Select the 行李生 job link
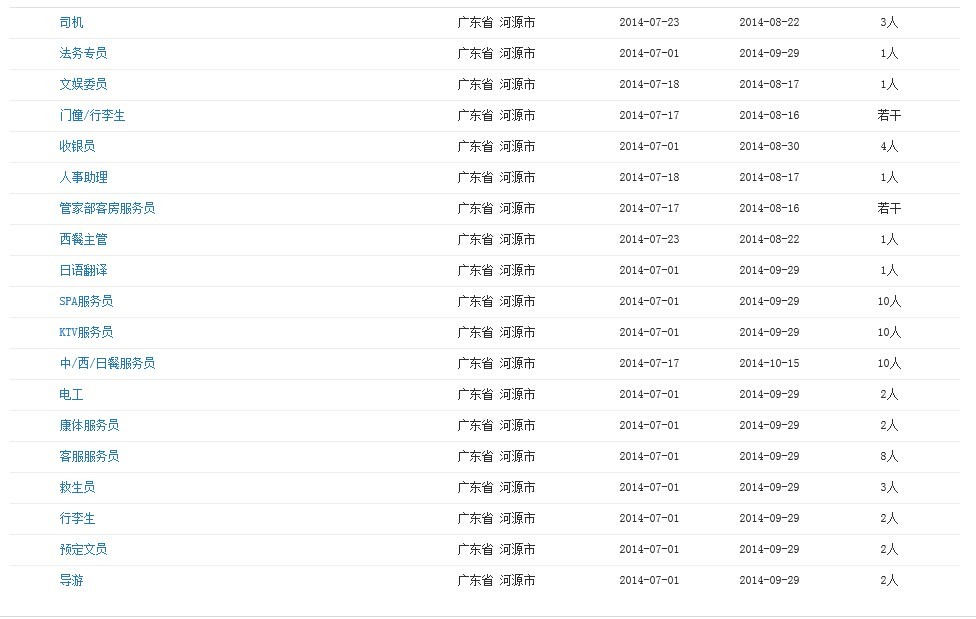This screenshot has height=619, width=976. coord(77,519)
